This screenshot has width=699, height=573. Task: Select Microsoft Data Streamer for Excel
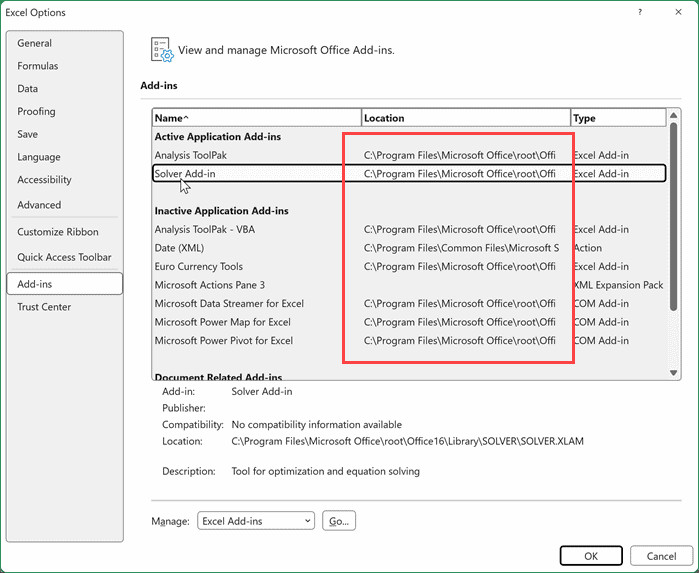(409, 304)
